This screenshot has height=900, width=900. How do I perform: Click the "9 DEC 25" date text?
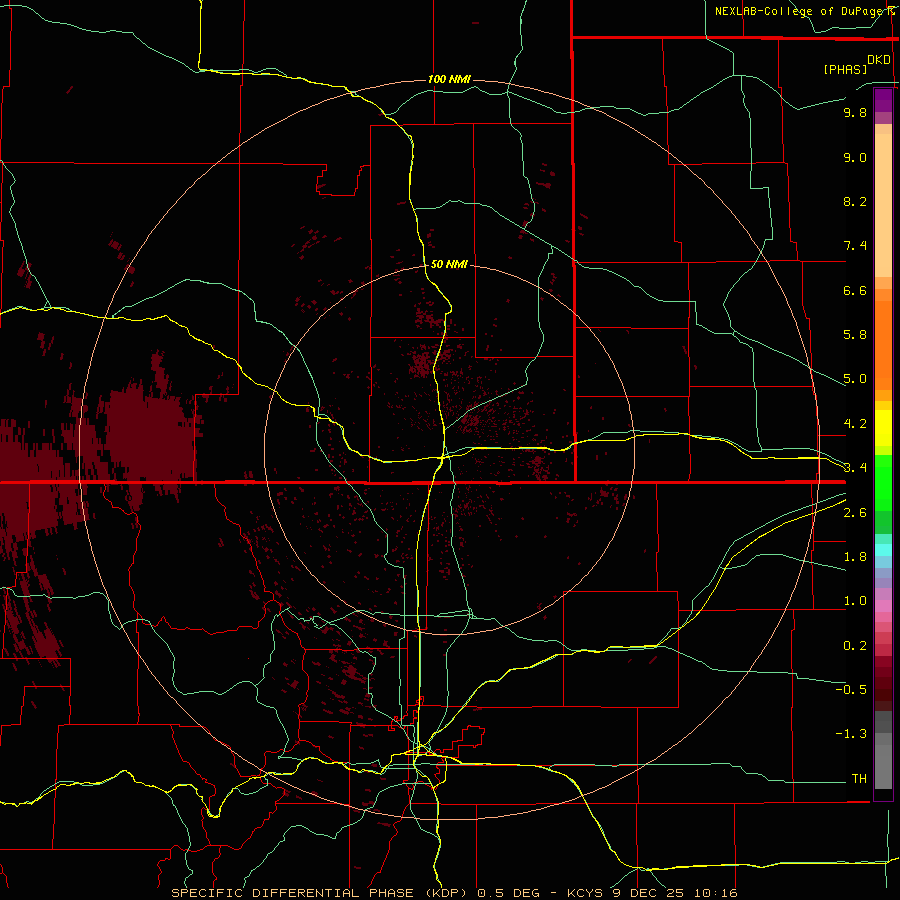tap(648, 893)
